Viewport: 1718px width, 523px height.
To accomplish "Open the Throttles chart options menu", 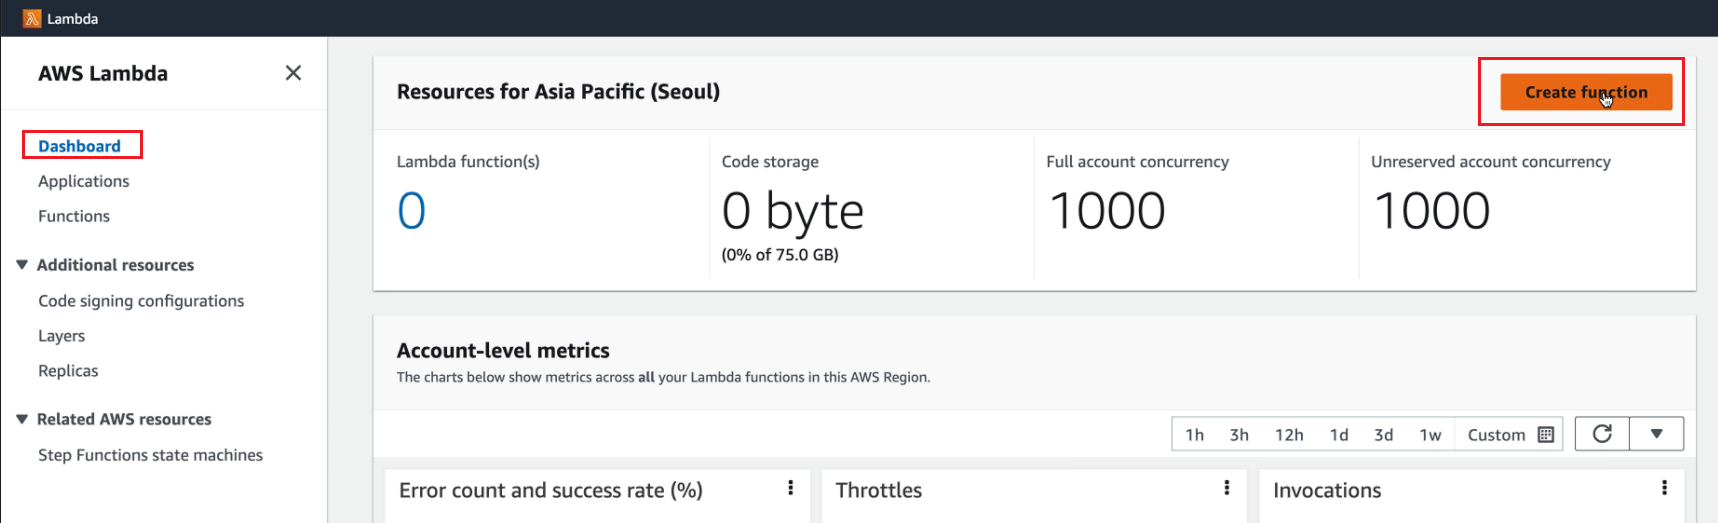I will pos(1226,488).
